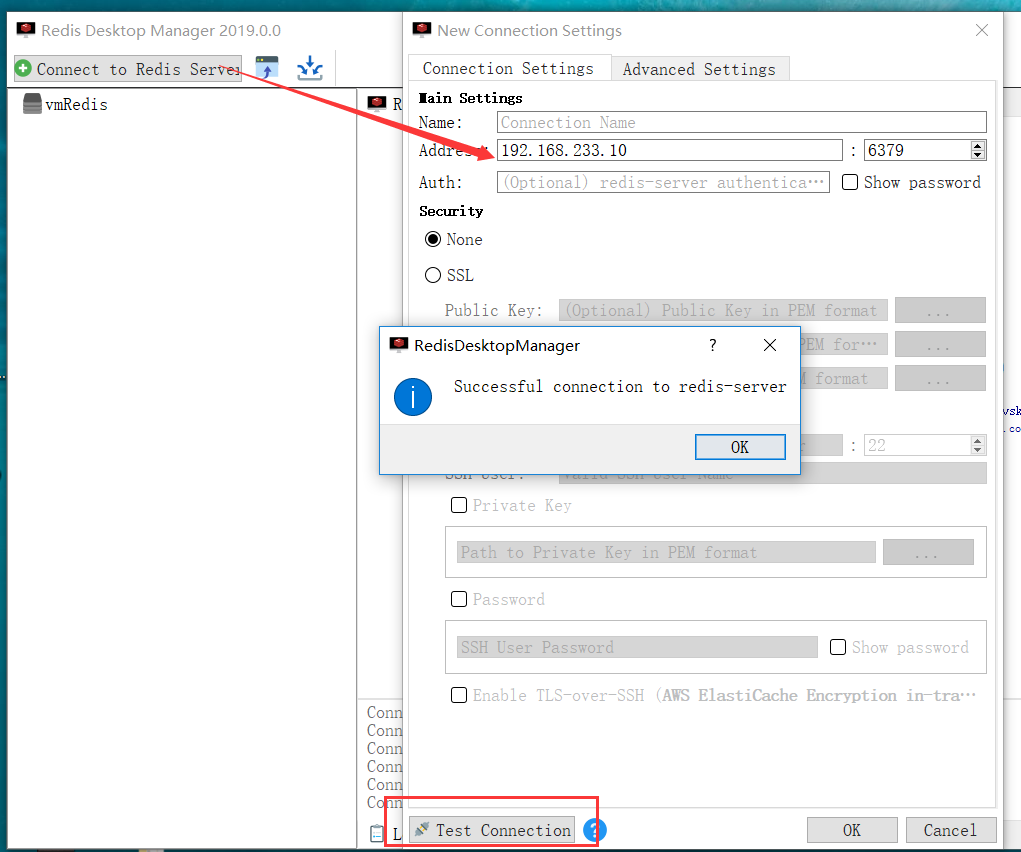
Task: Click OK in New Connection Settings
Action: 852,830
